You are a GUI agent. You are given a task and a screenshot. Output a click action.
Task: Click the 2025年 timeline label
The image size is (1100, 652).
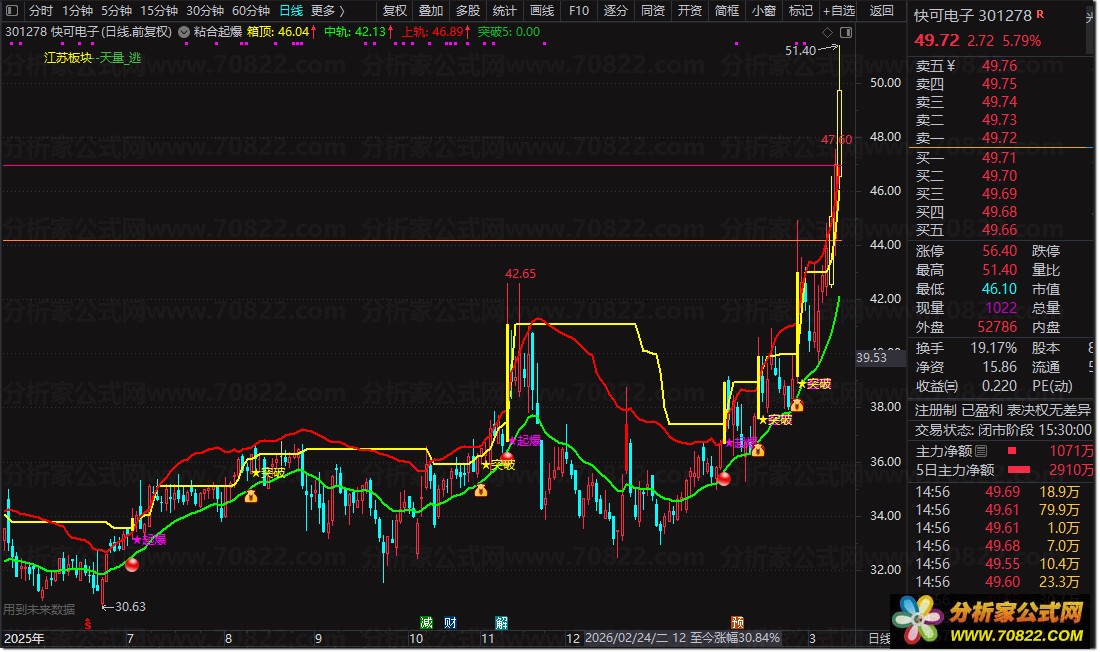[25, 638]
